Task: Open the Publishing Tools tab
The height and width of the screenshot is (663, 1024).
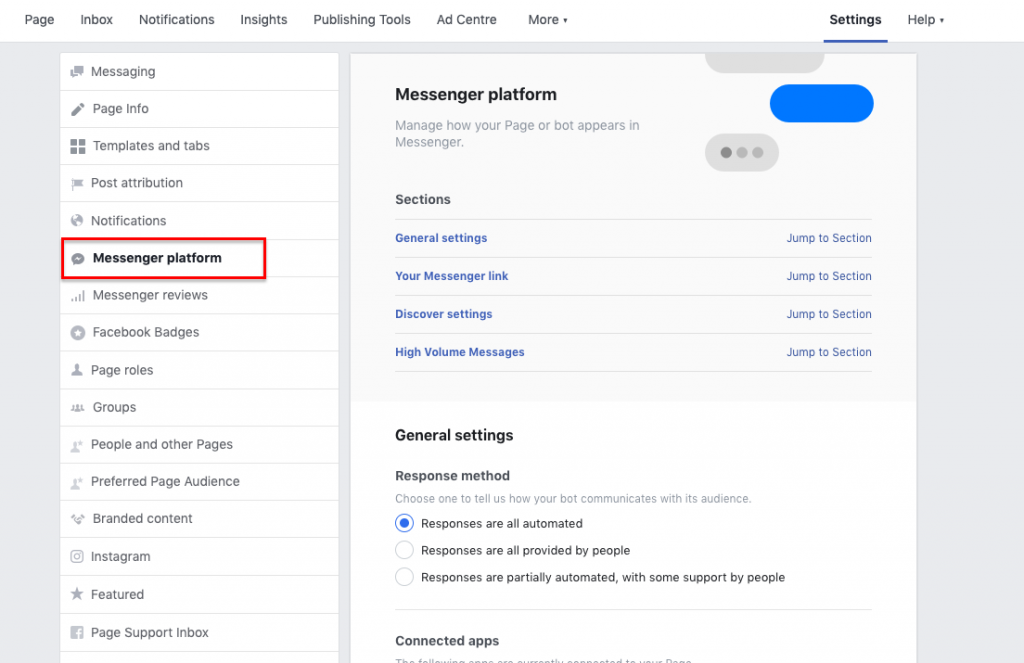Action: (362, 20)
